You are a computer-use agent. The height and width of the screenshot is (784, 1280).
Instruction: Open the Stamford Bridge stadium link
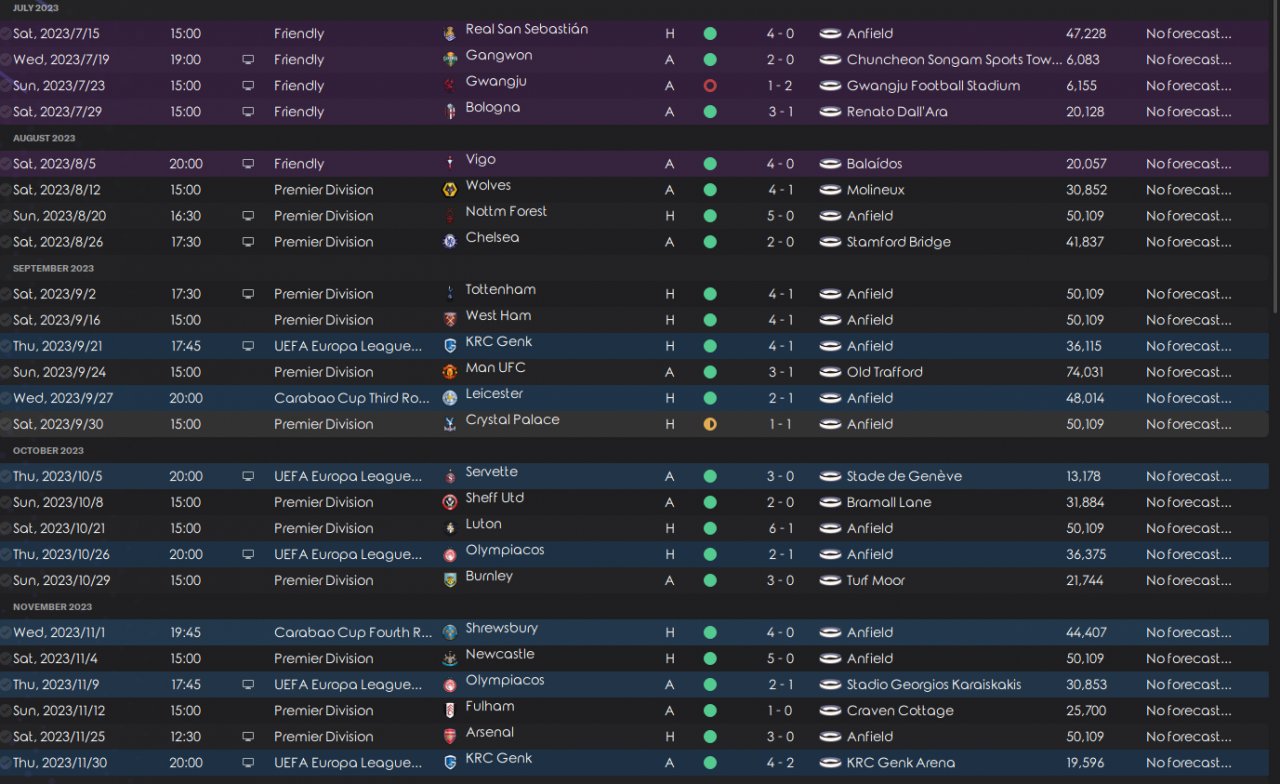[898, 242]
